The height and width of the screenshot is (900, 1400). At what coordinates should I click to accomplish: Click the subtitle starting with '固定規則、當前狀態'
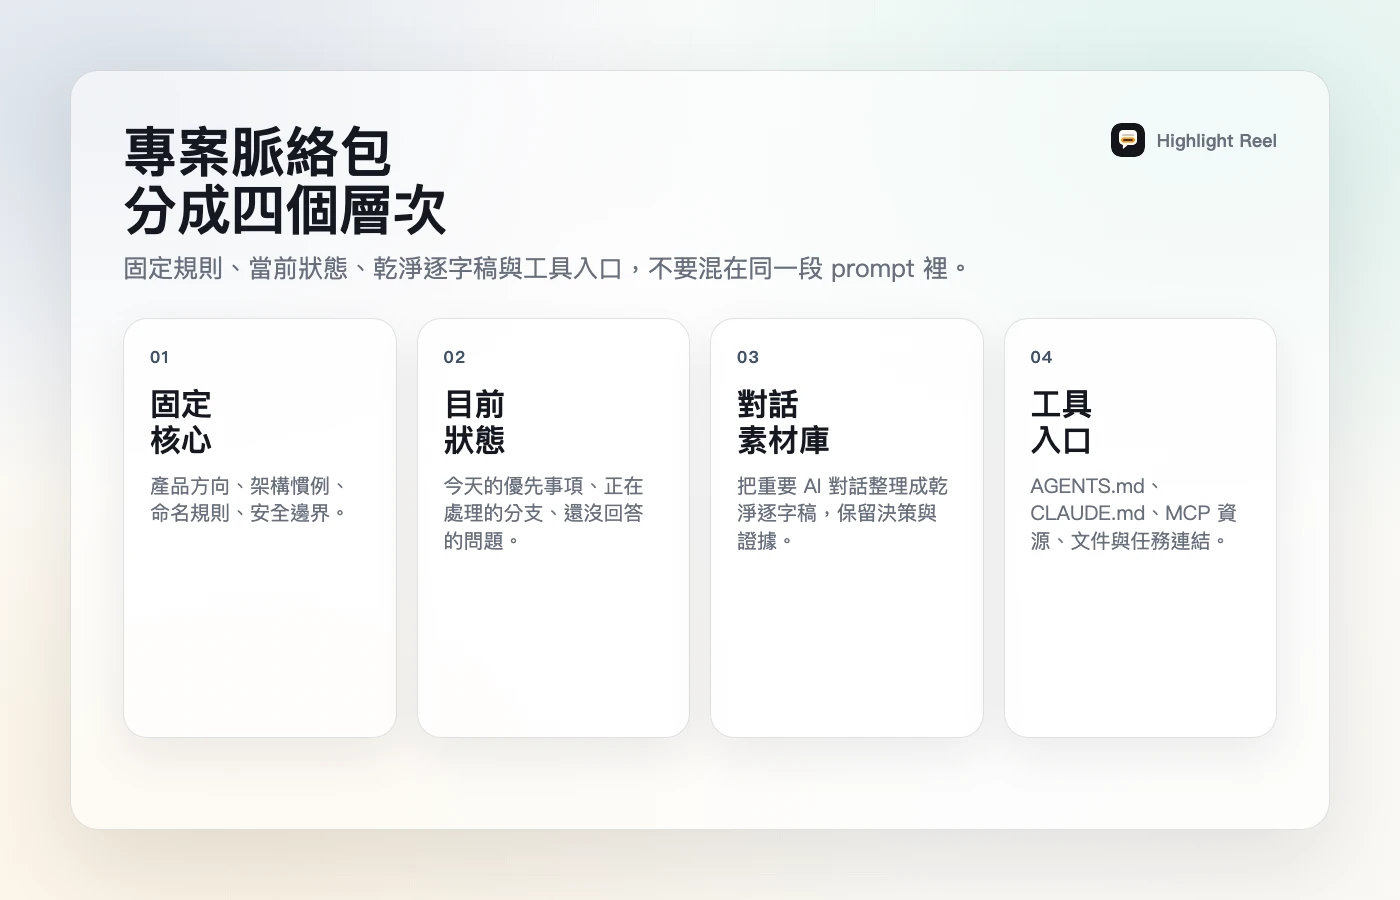(546, 268)
